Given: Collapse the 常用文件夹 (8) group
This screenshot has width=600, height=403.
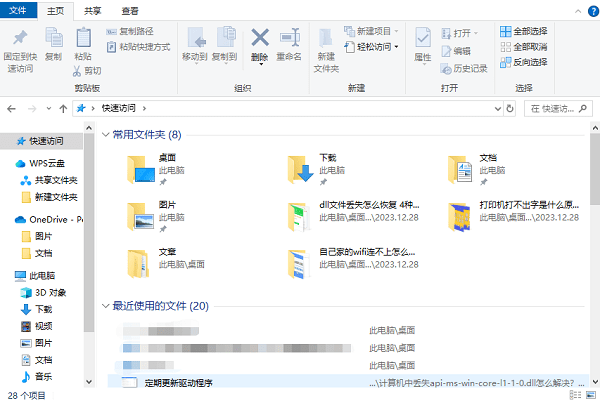Looking at the screenshot, I should pyautogui.click(x=106, y=135).
